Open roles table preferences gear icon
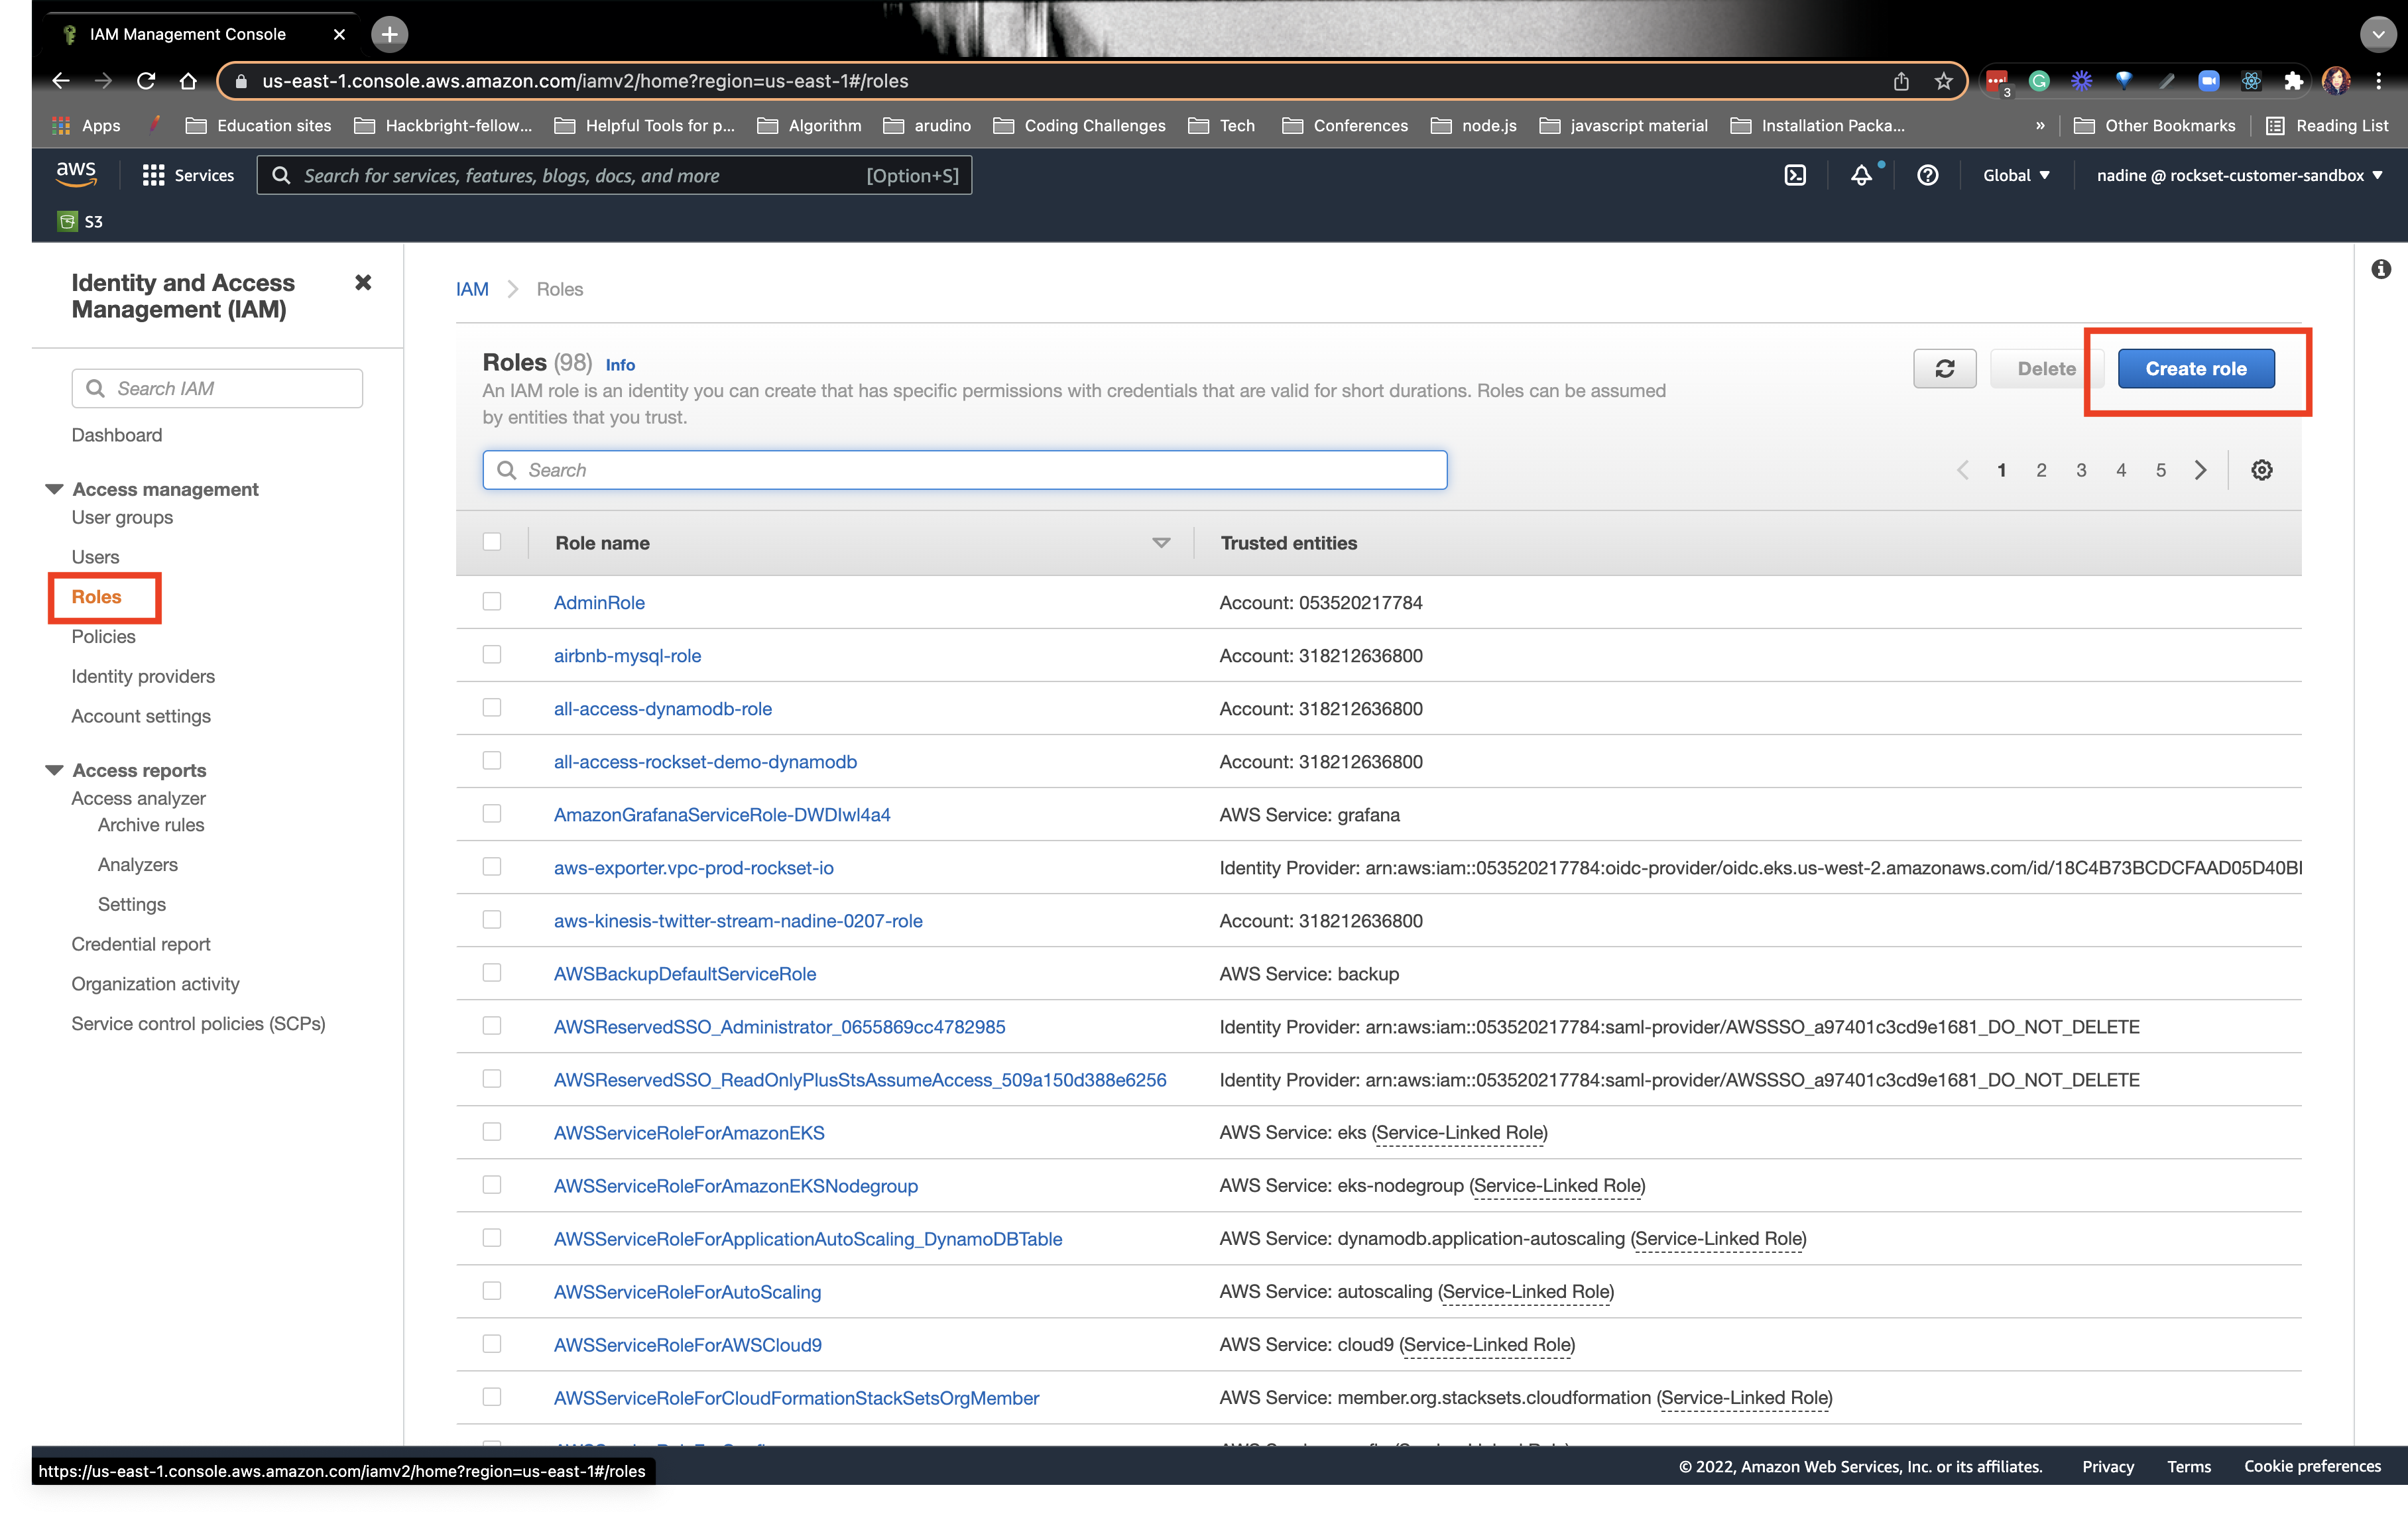 tap(2261, 470)
